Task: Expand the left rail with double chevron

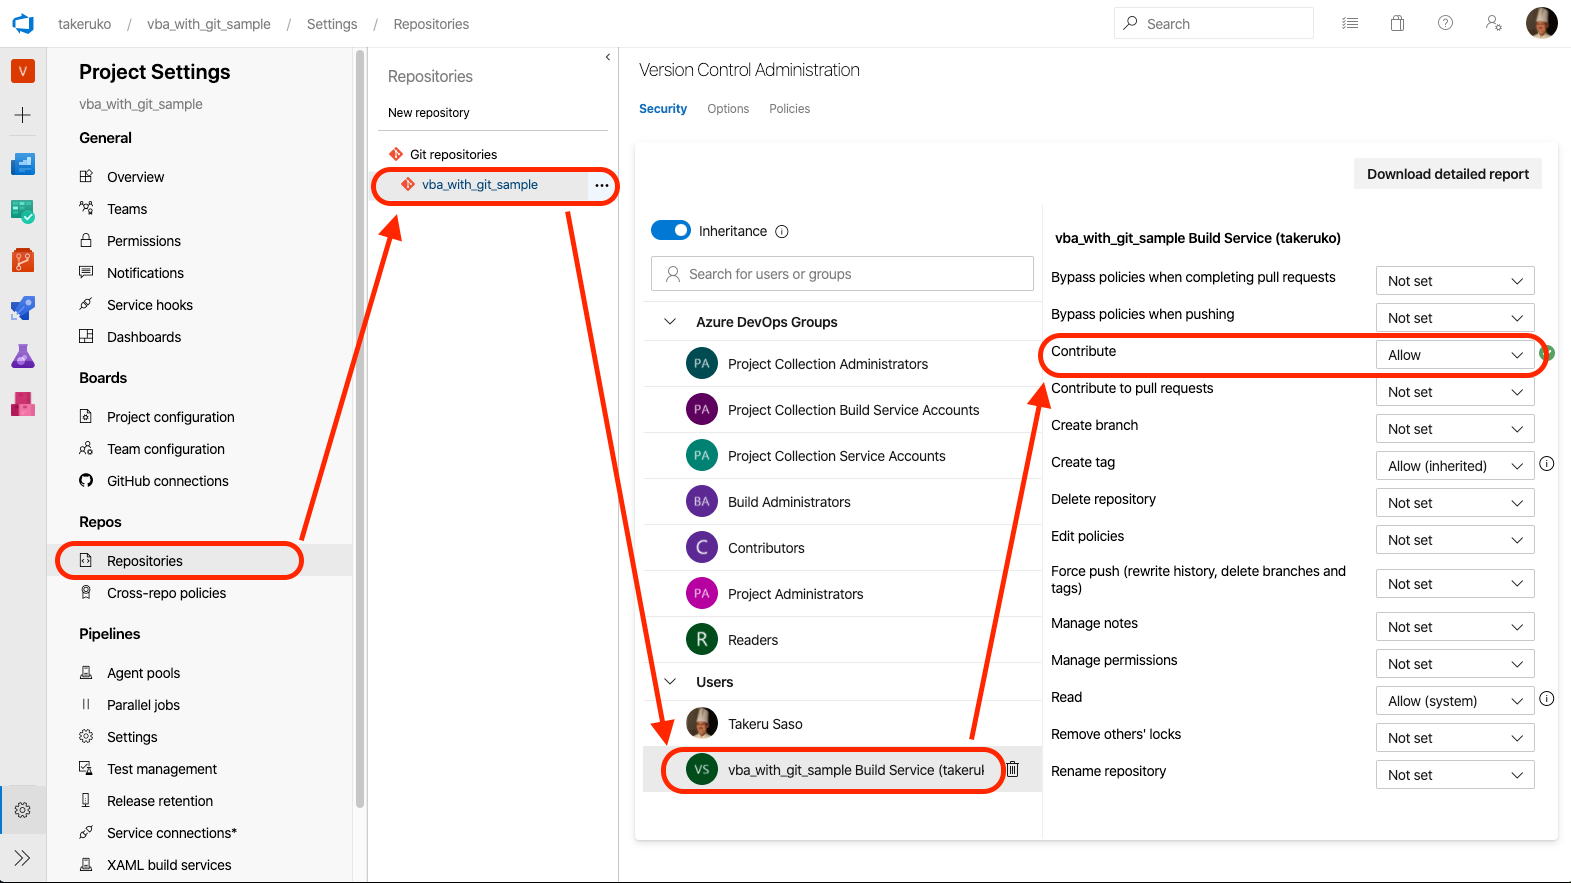Action: pos(23,858)
